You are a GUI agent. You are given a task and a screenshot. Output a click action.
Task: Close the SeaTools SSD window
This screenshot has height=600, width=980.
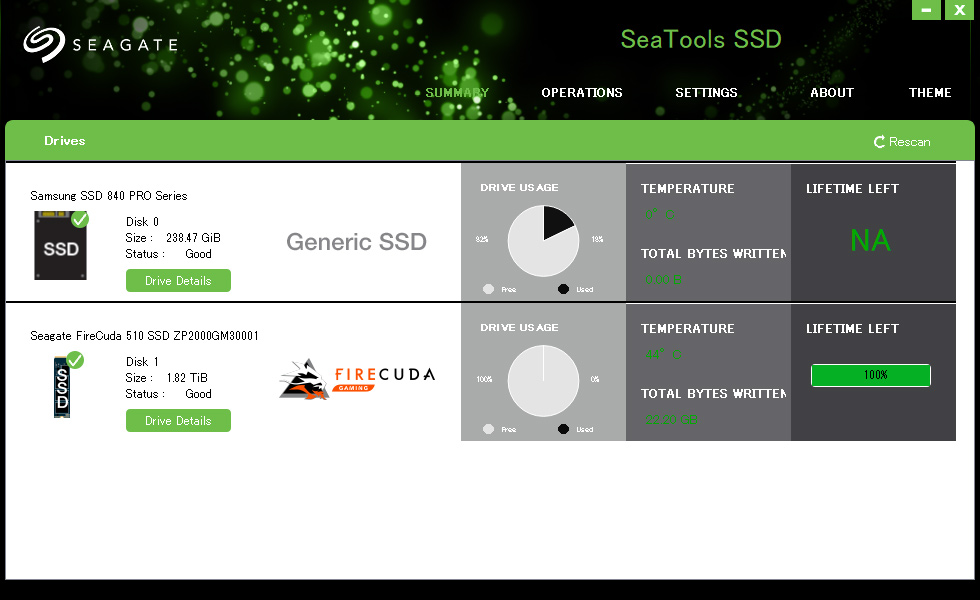(x=959, y=9)
